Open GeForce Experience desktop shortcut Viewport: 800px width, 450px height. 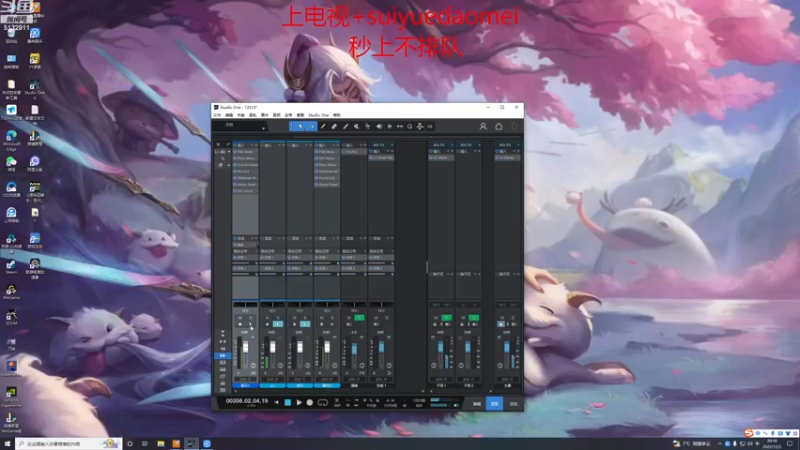pyautogui.click(x=11, y=397)
